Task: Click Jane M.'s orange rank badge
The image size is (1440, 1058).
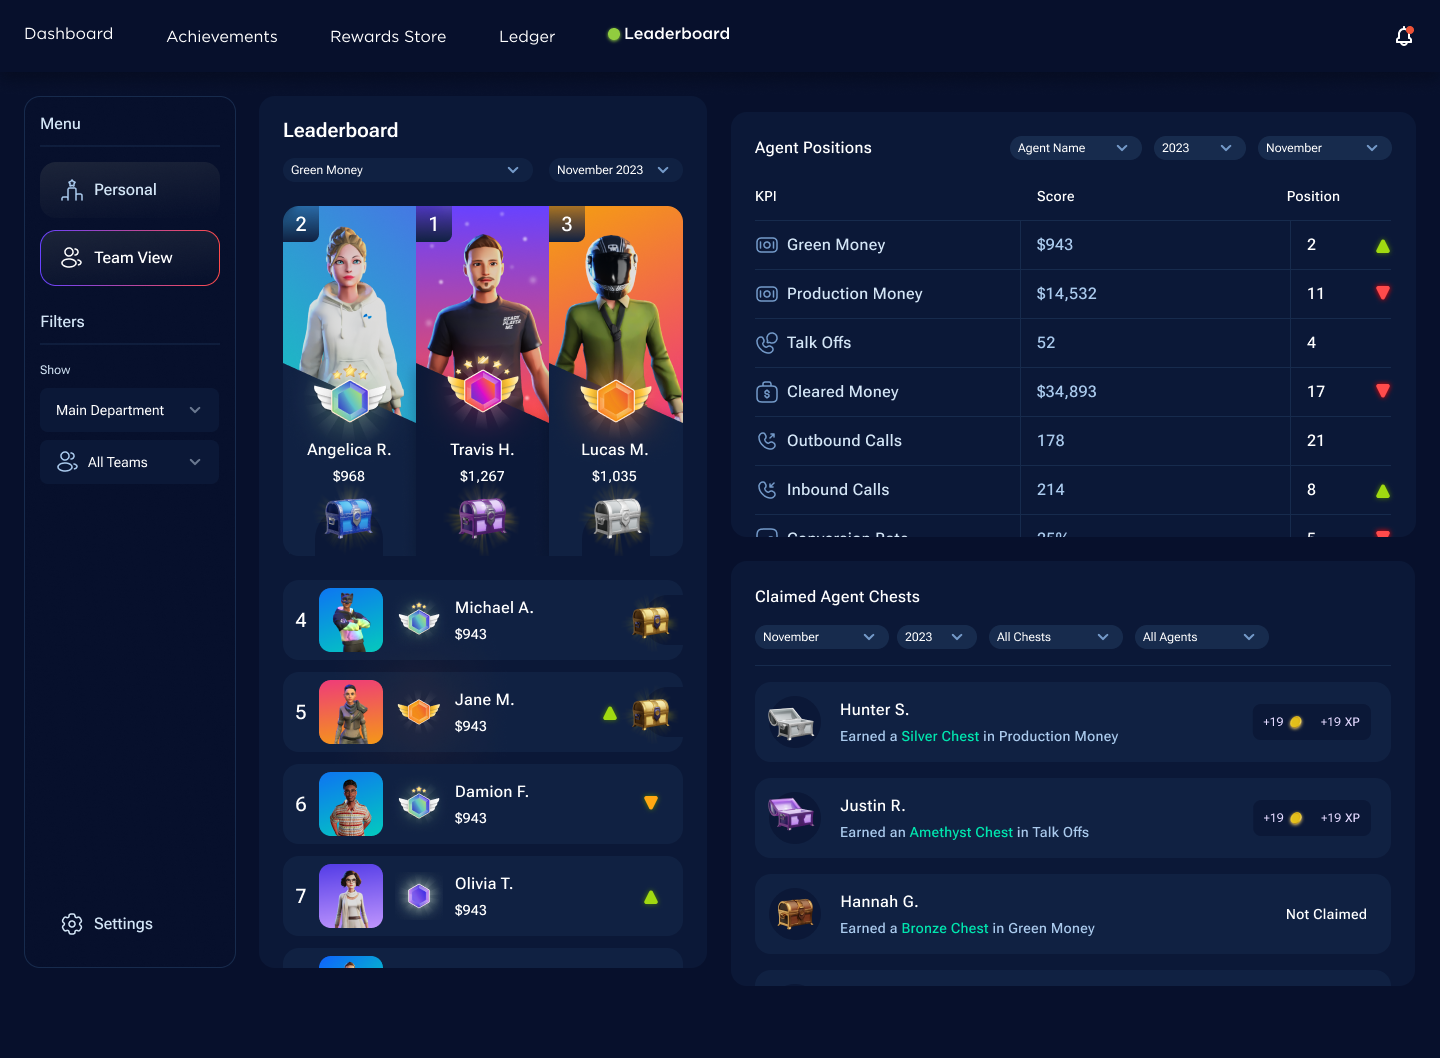Action: pos(419,712)
